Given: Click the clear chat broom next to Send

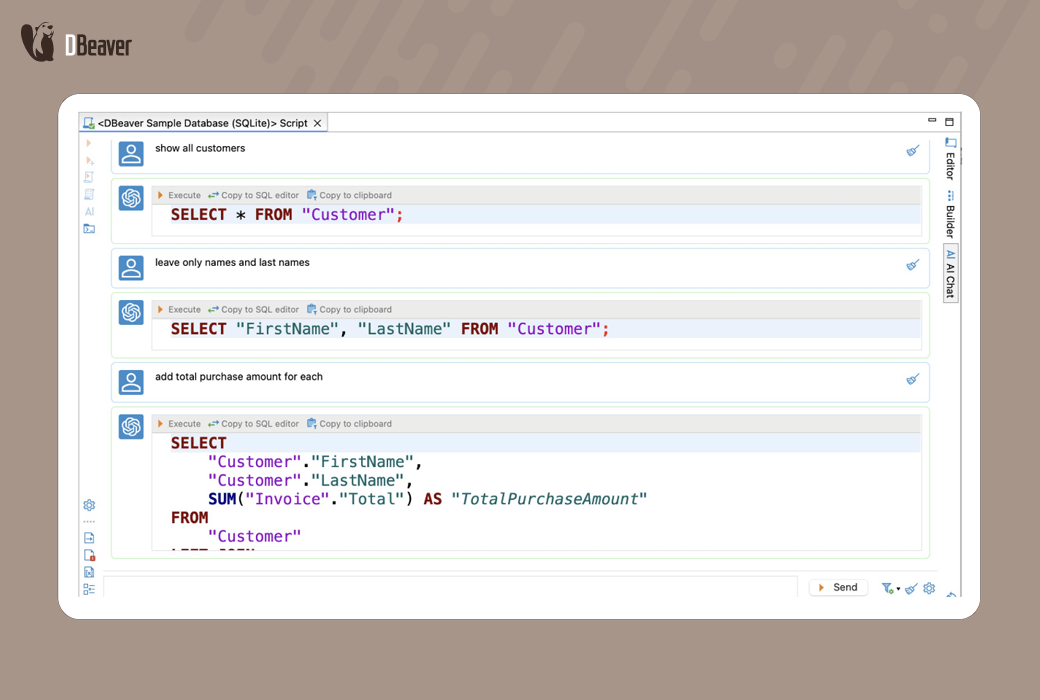Looking at the screenshot, I should [x=911, y=588].
